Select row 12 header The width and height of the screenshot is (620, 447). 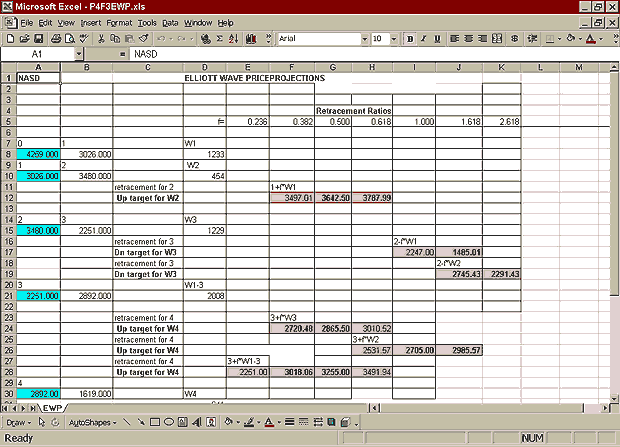(8, 198)
